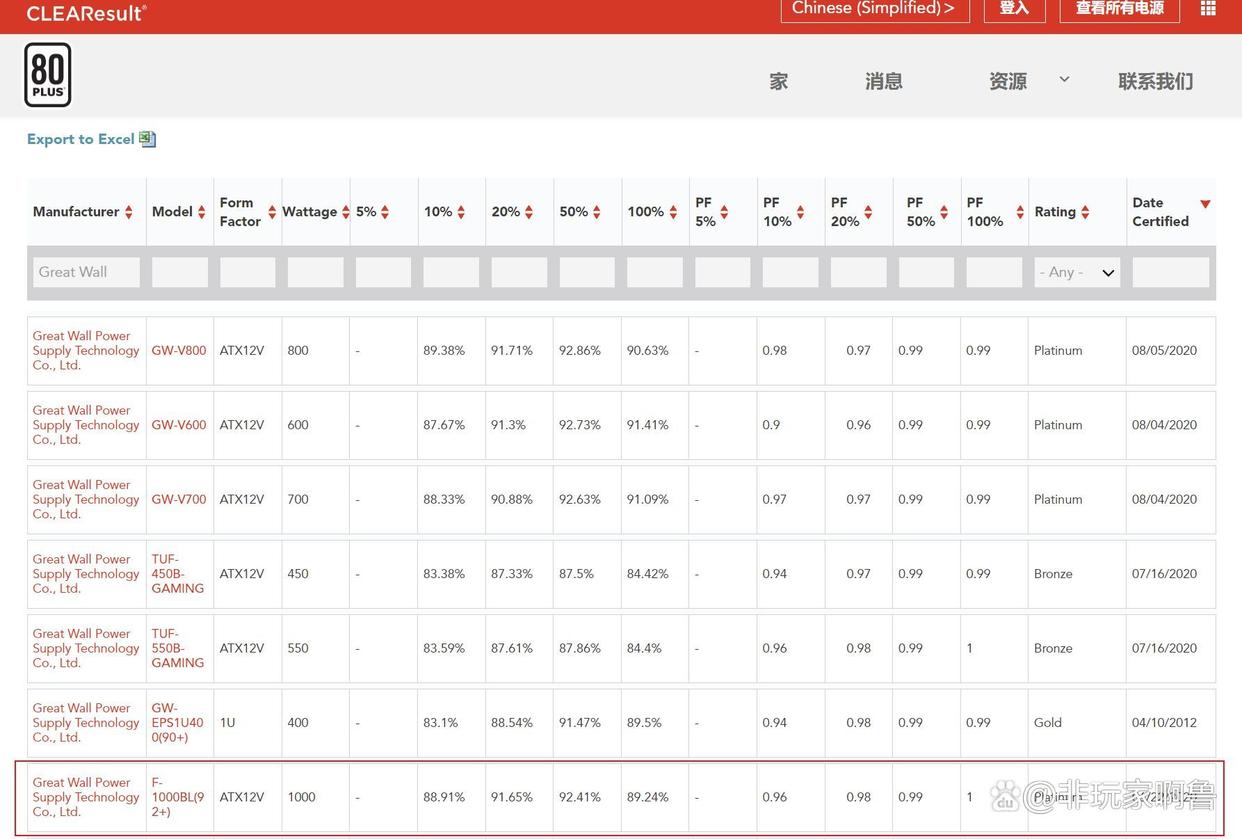This screenshot has height=839, width=1242.
Task: Sort by Wattage column arrows
Action: pyautogui.click(x=346, y=212)
